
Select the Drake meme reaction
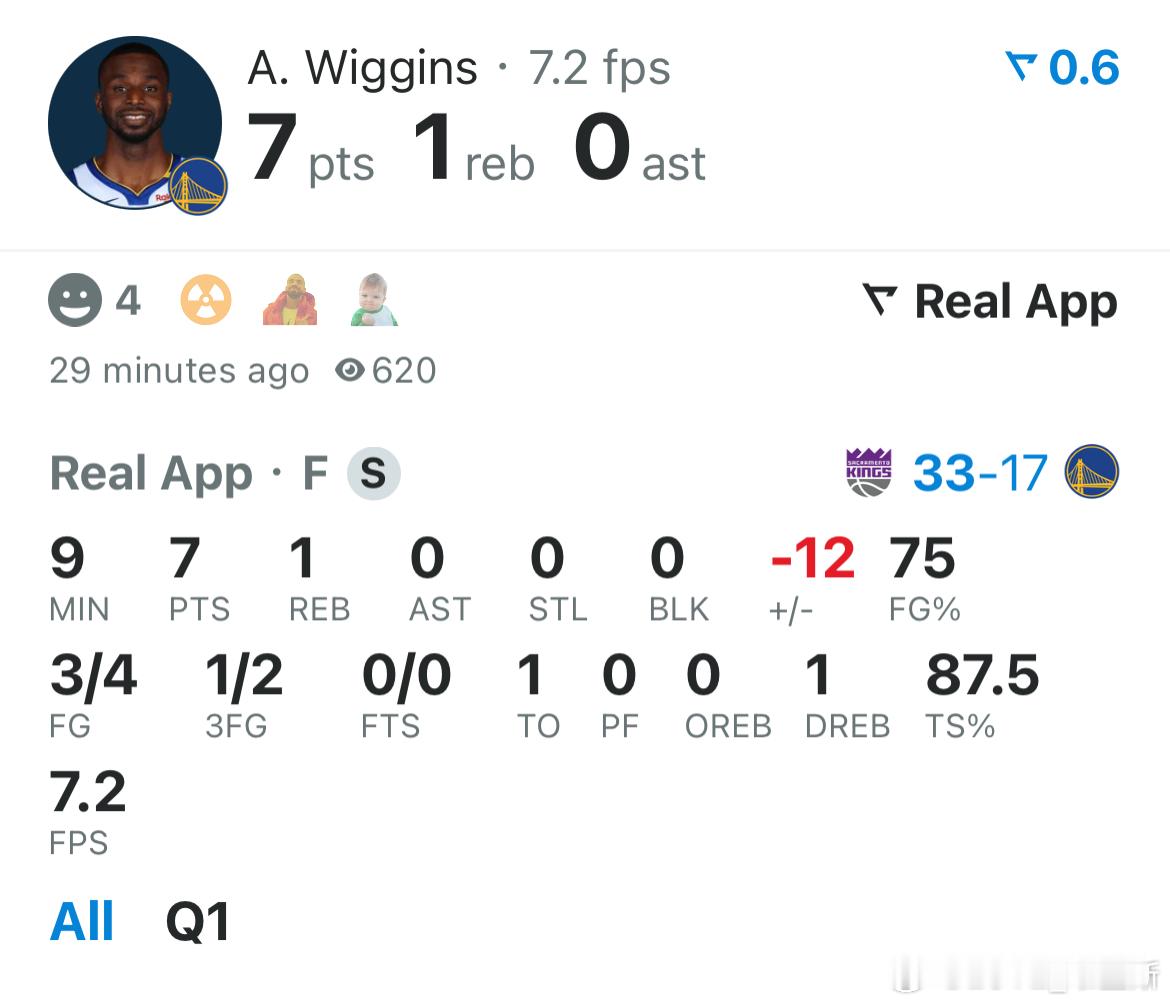click(x=290, y=300)
